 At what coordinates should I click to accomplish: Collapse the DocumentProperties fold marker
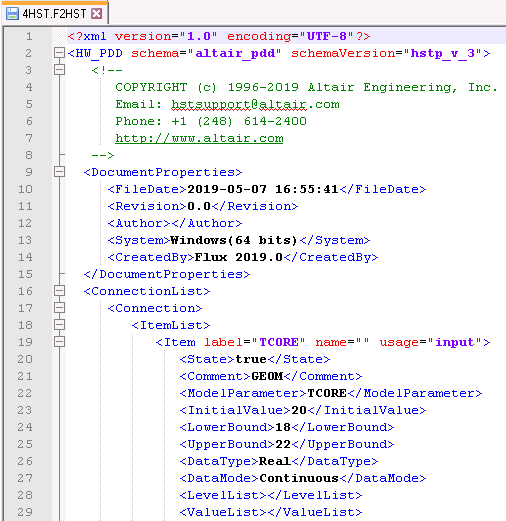pos(59,172)
